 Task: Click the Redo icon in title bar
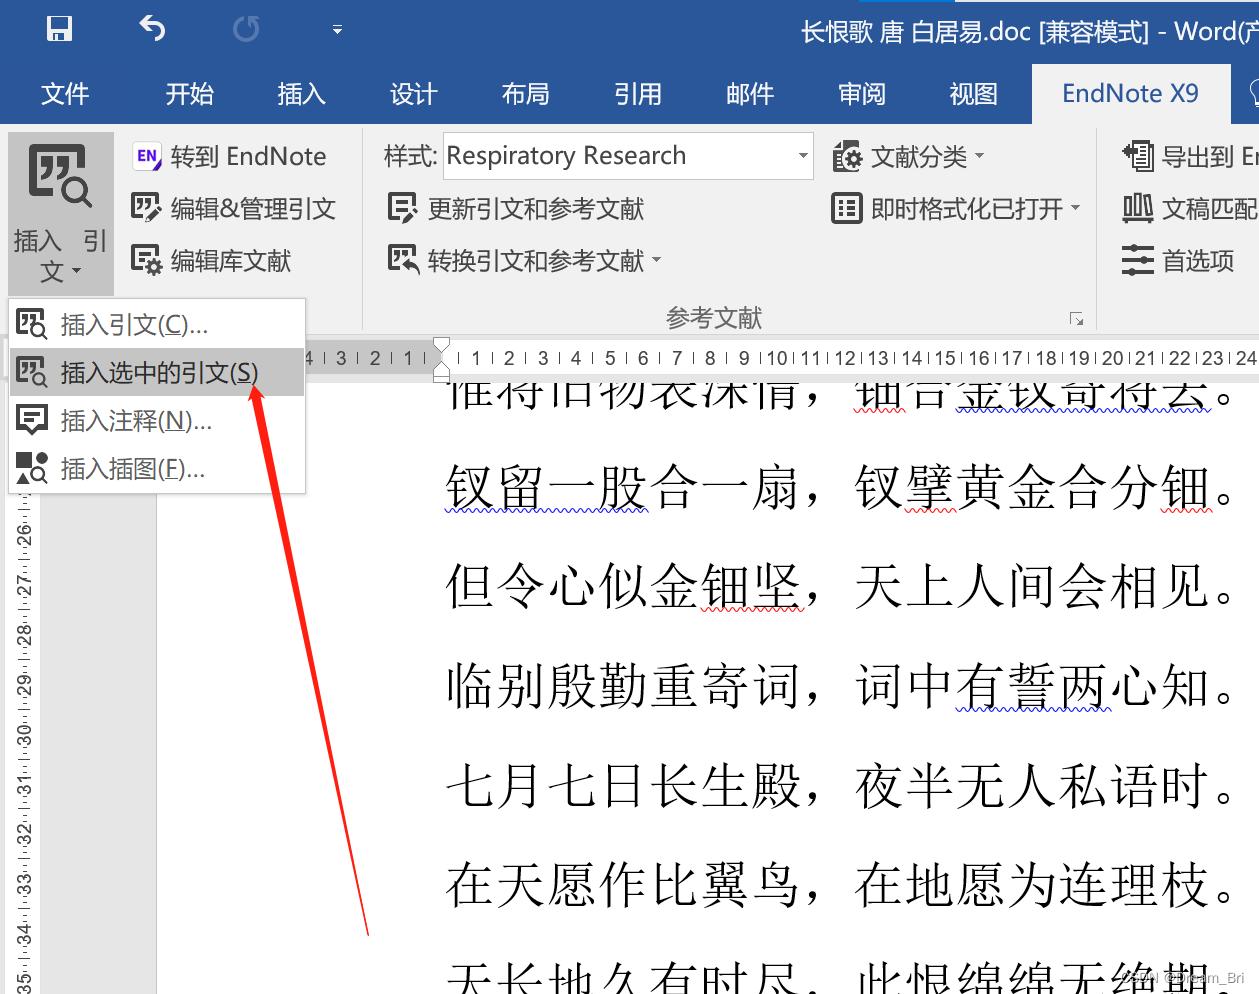(x=246, y=29)
